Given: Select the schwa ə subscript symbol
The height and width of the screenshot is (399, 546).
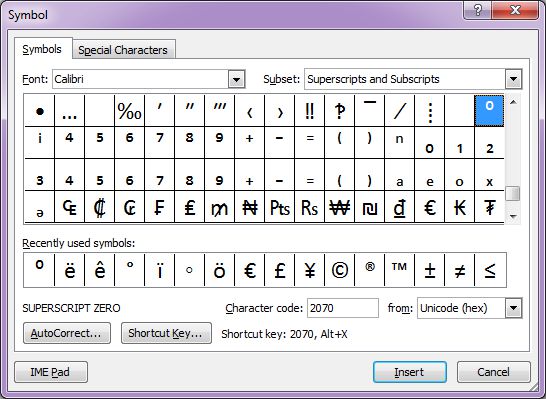Looking at the screenshot, I should coord(39,207).
